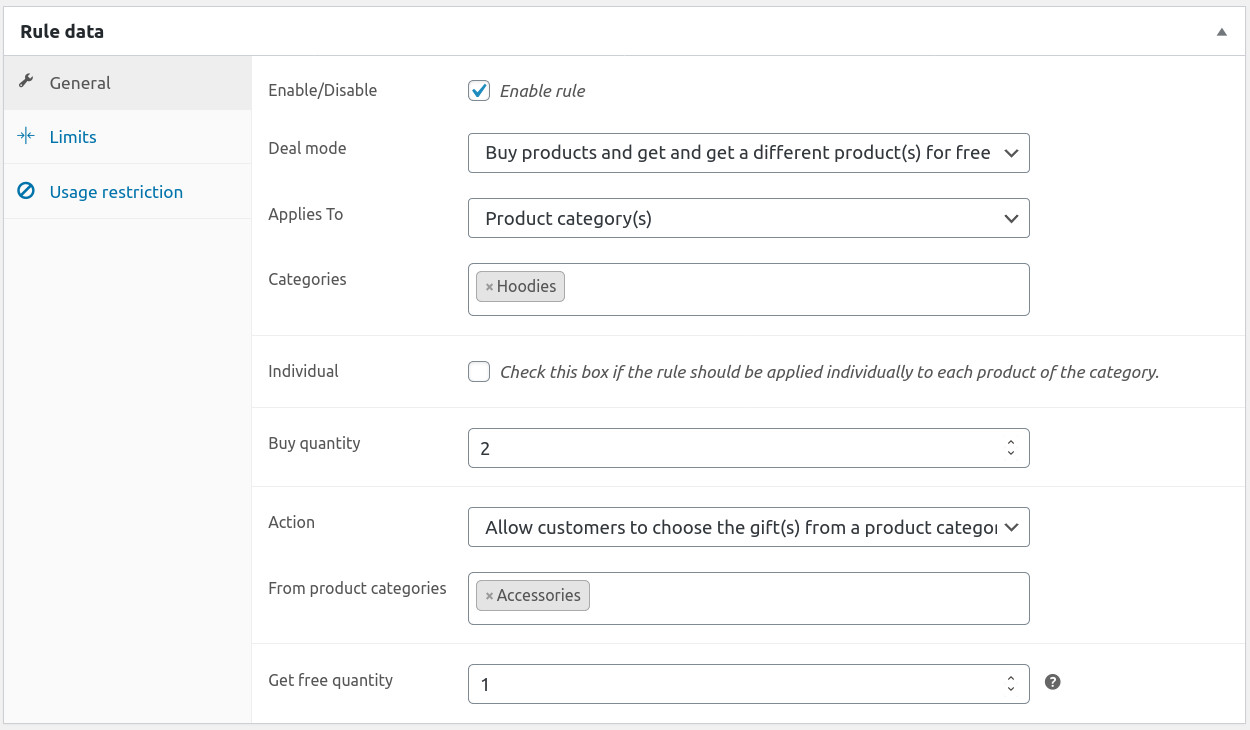Remove the Hoodies category tag

click(489, 287)
